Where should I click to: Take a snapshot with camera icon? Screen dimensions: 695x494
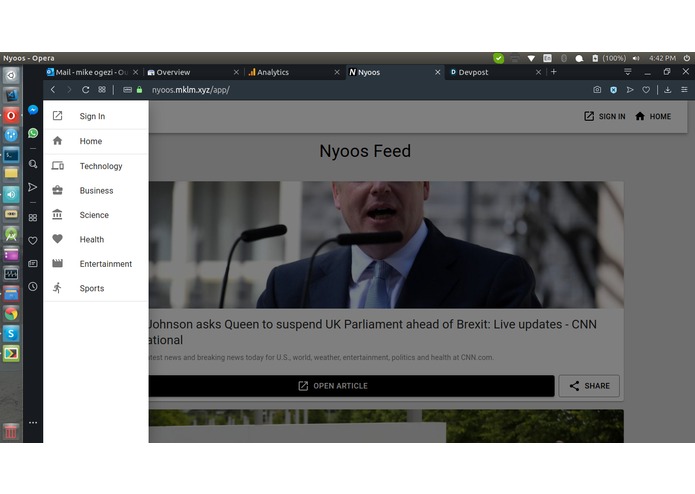coord(597,89)
